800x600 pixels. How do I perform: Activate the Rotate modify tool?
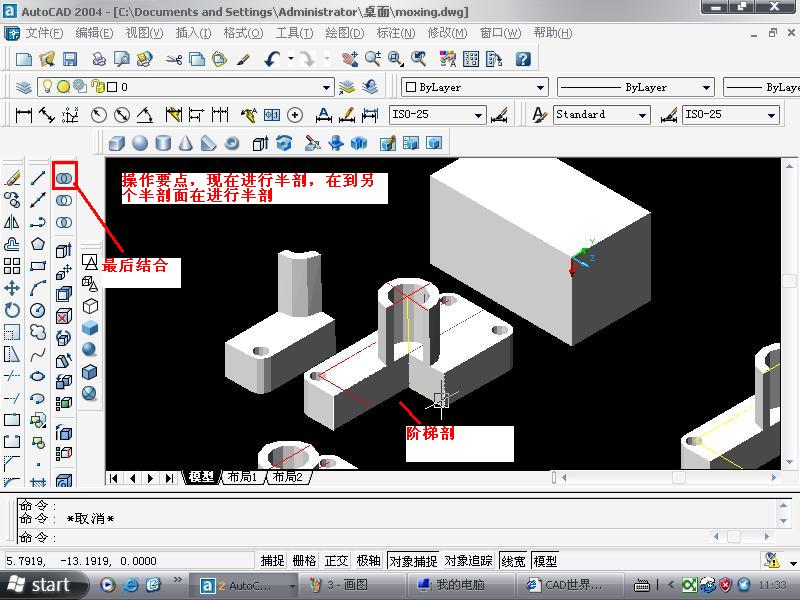pos(12,310)
